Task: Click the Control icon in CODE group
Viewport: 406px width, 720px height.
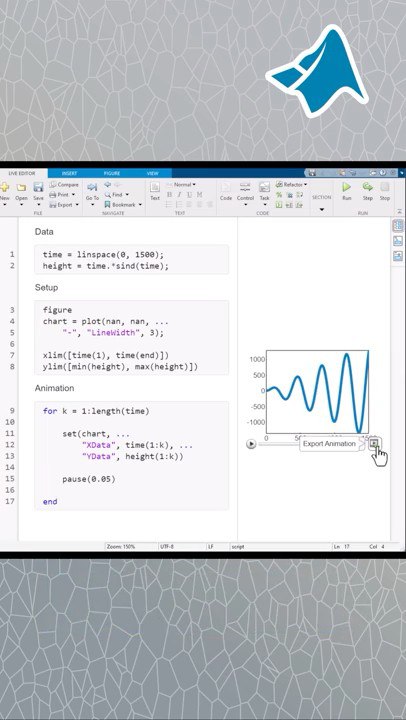Action: click(x=245, y=187)
